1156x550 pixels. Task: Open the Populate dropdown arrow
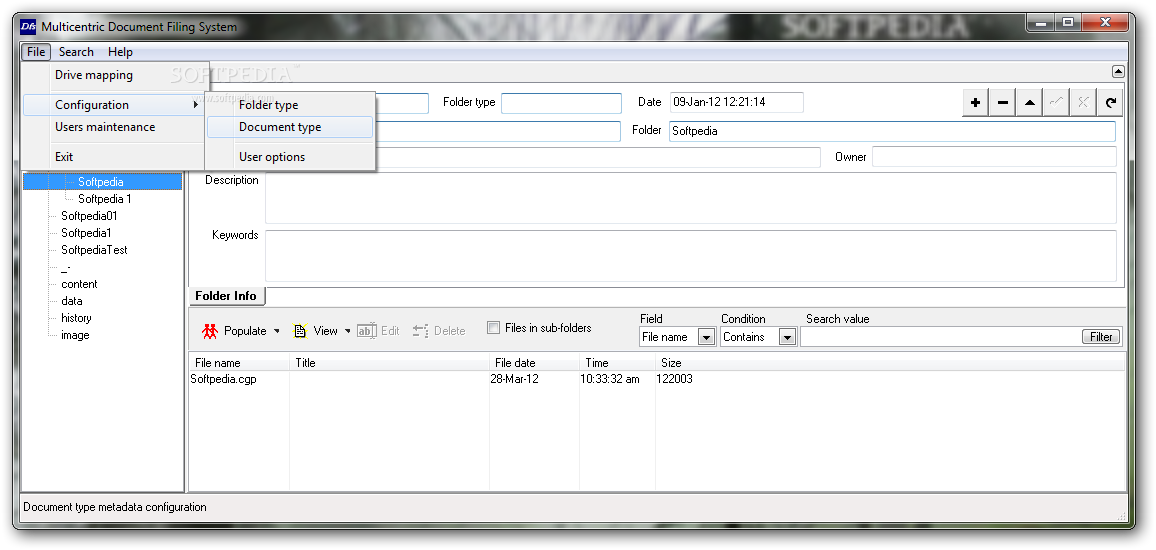(276, 331)
